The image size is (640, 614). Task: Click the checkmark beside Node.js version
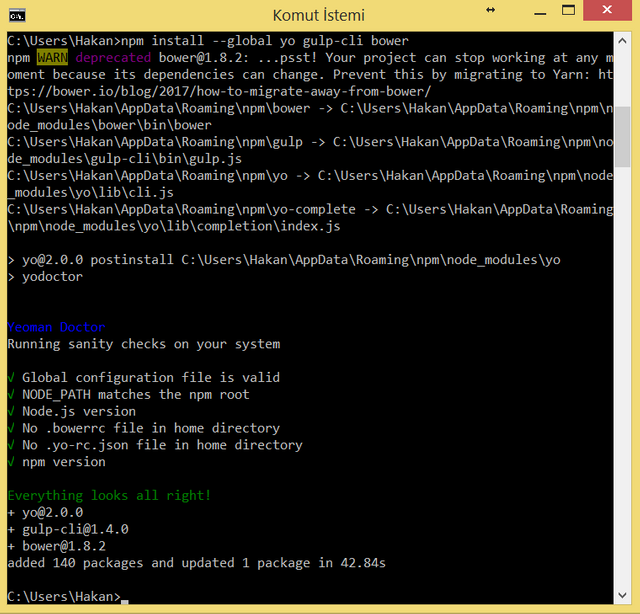coord(11,412)
